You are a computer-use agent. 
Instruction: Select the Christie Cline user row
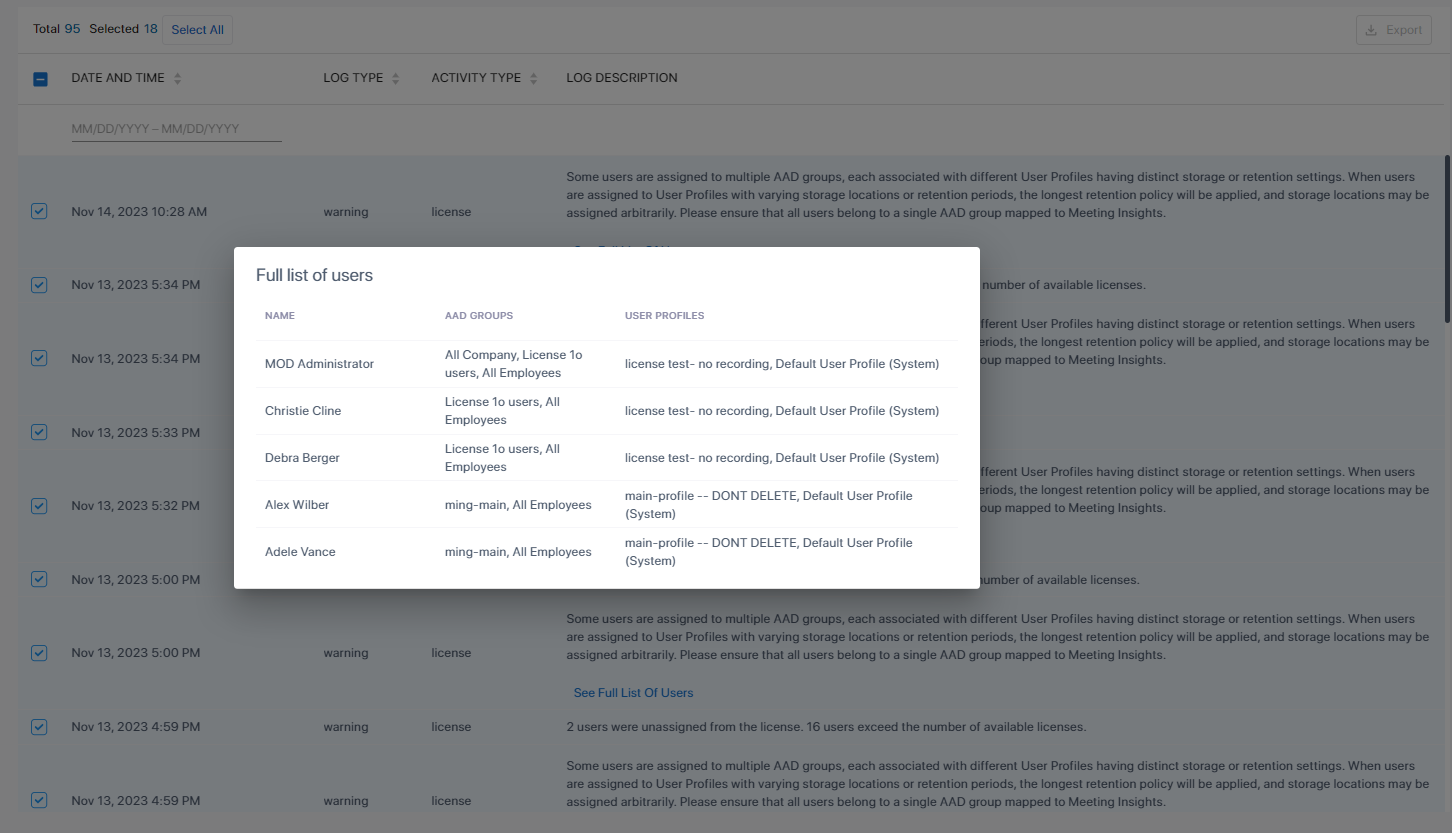(303, 411)
